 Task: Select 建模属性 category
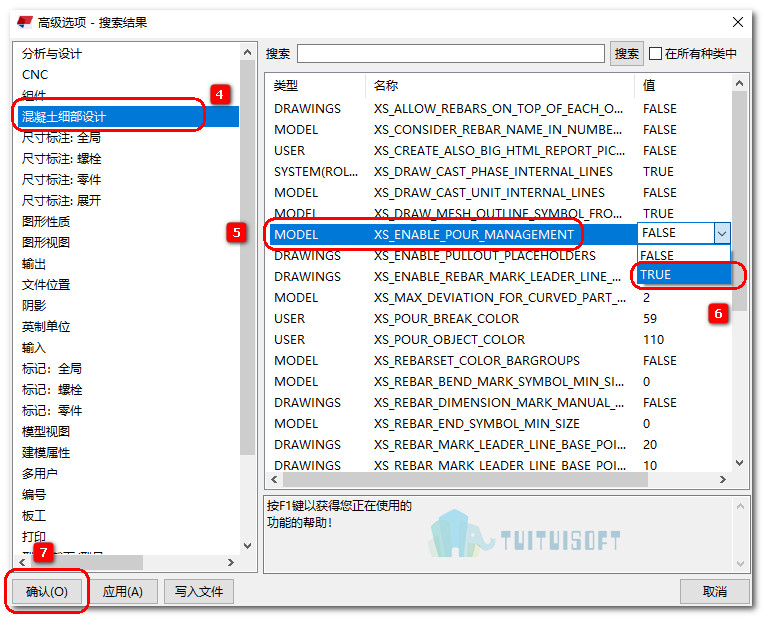click(x=46, y=453)
